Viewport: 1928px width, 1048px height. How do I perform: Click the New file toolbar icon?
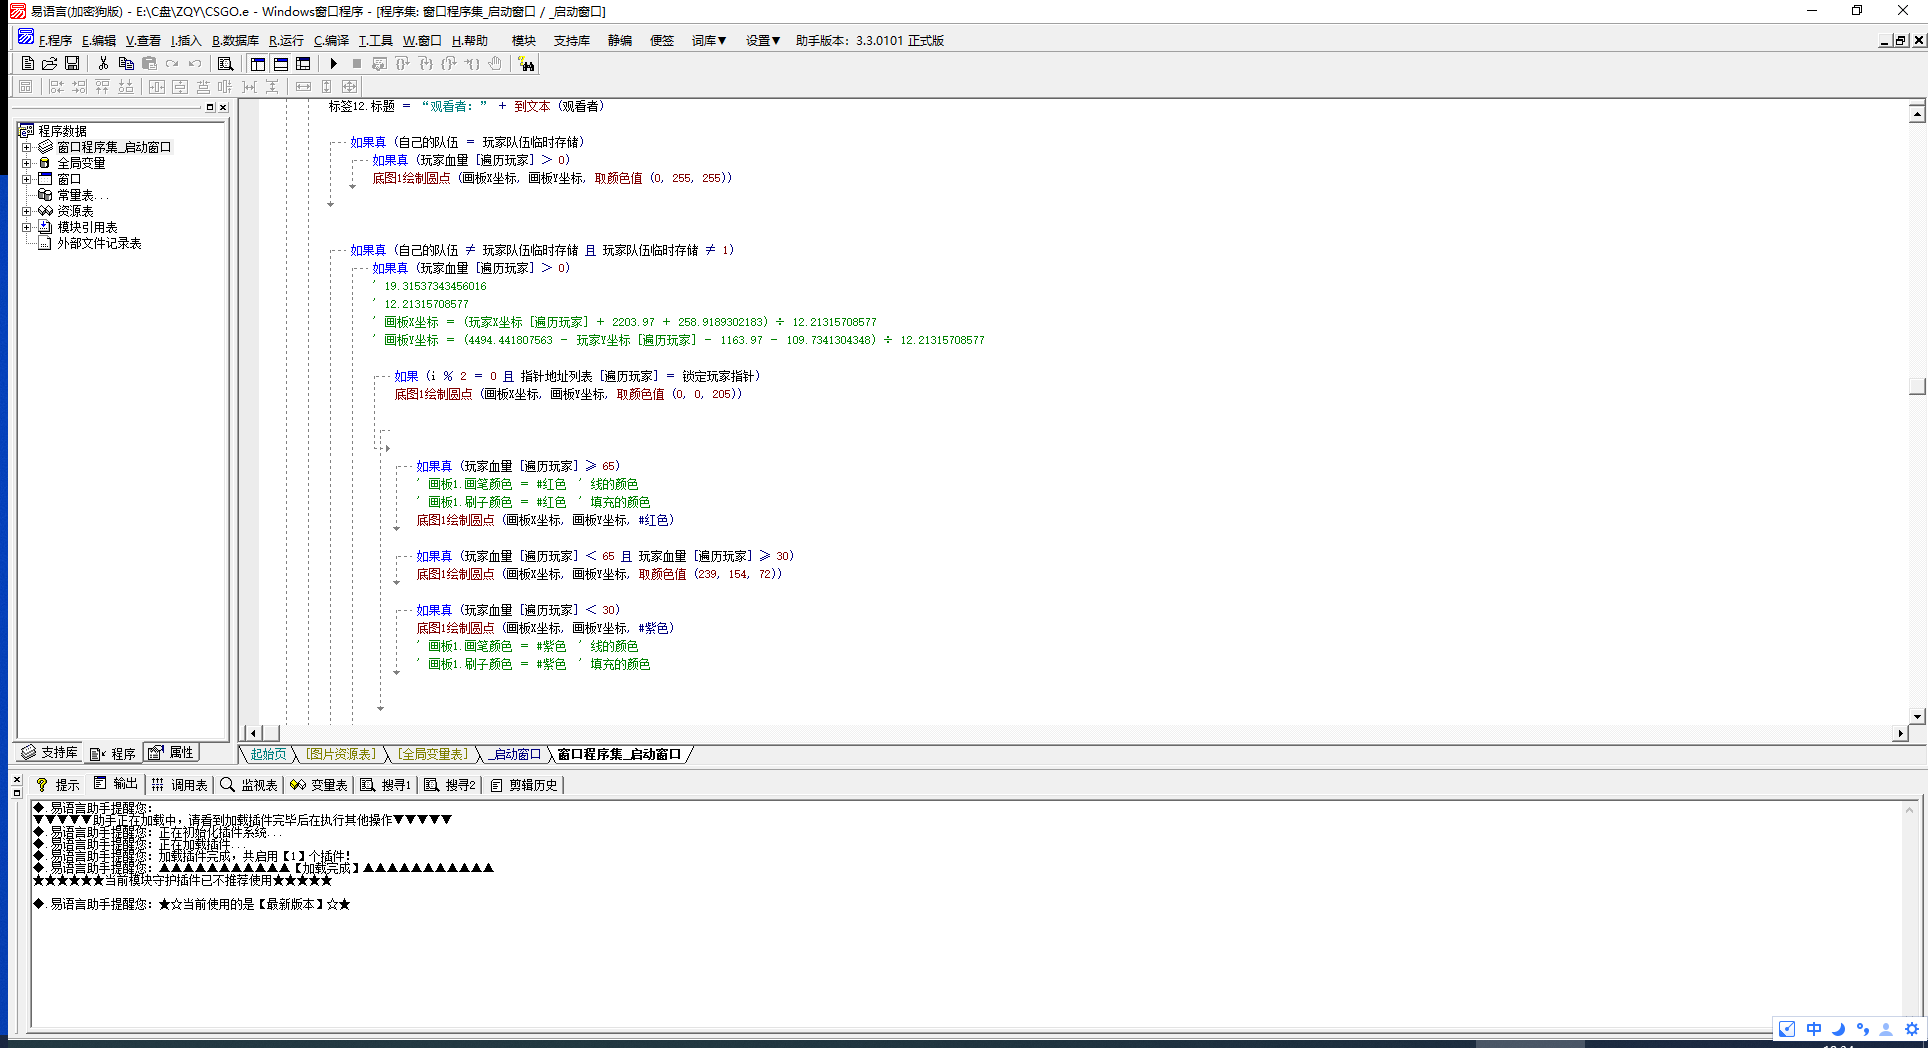(28, 63)
